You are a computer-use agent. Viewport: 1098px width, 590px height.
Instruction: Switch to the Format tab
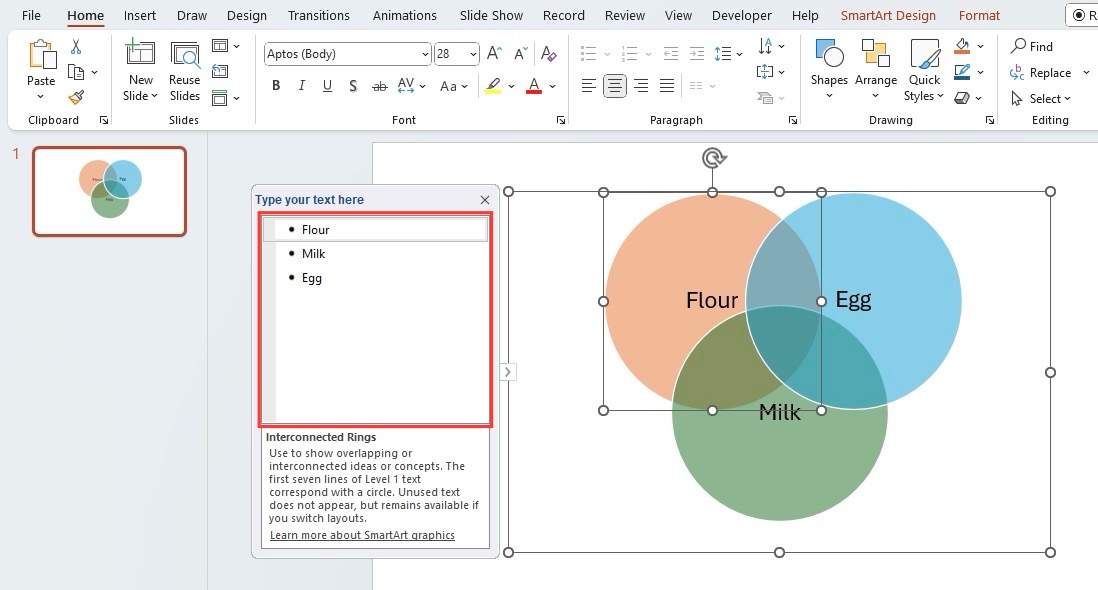pyautogui.click(x=979, y=15)
